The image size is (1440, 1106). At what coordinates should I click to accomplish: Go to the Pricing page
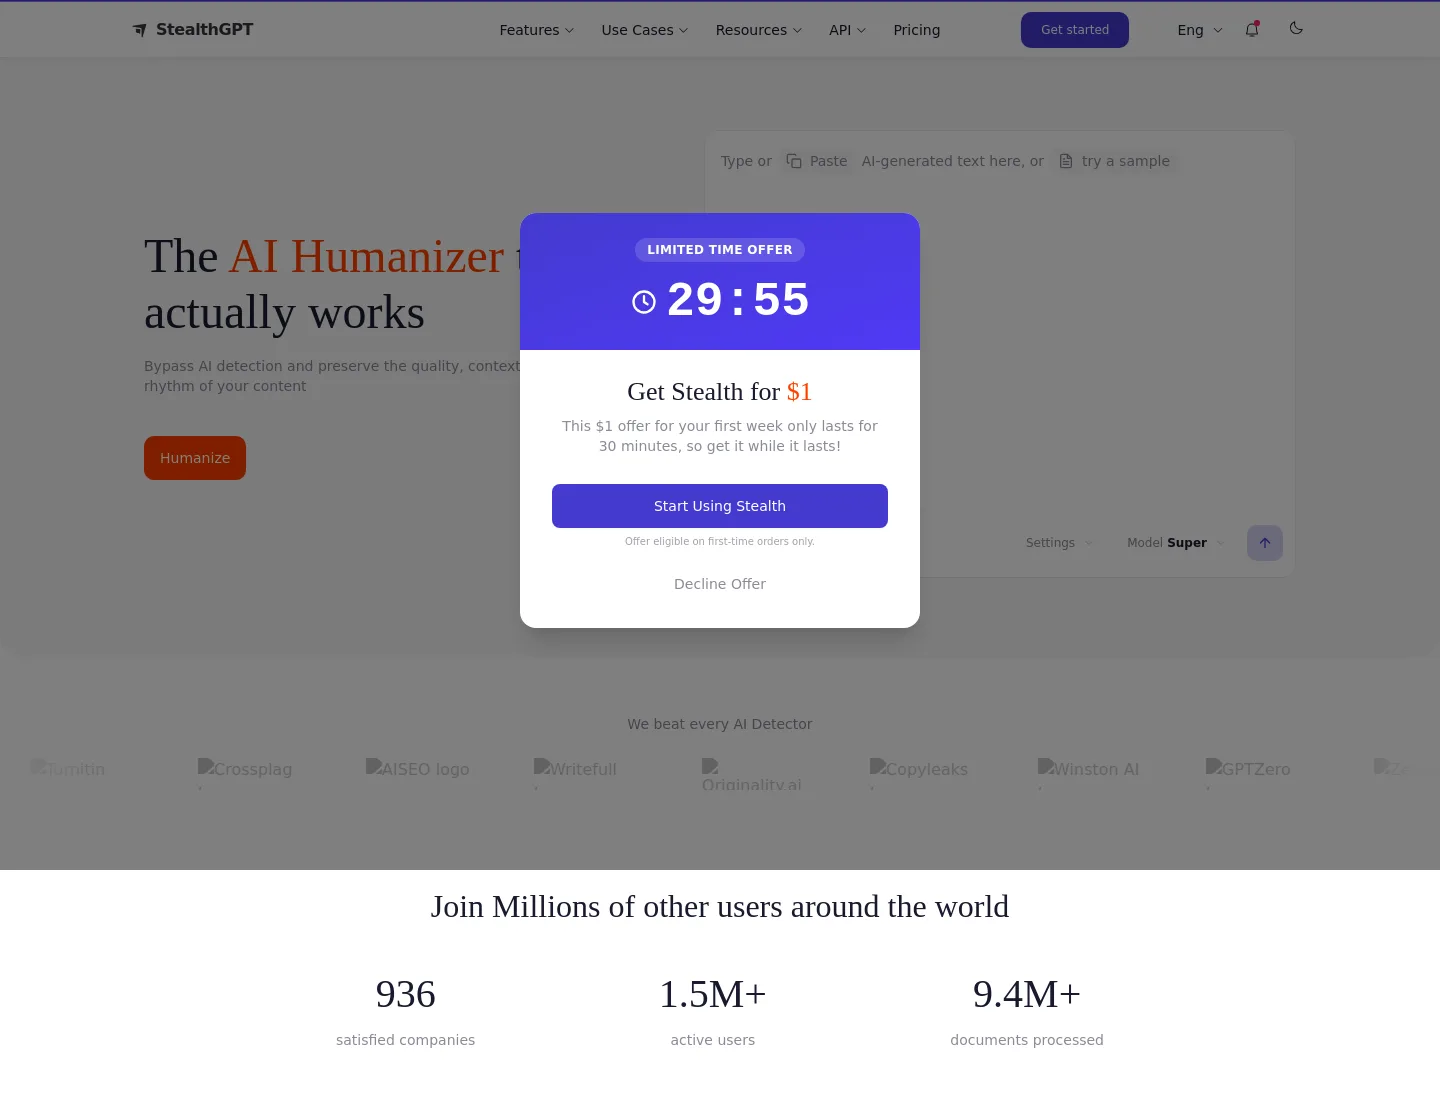(917, 30)
